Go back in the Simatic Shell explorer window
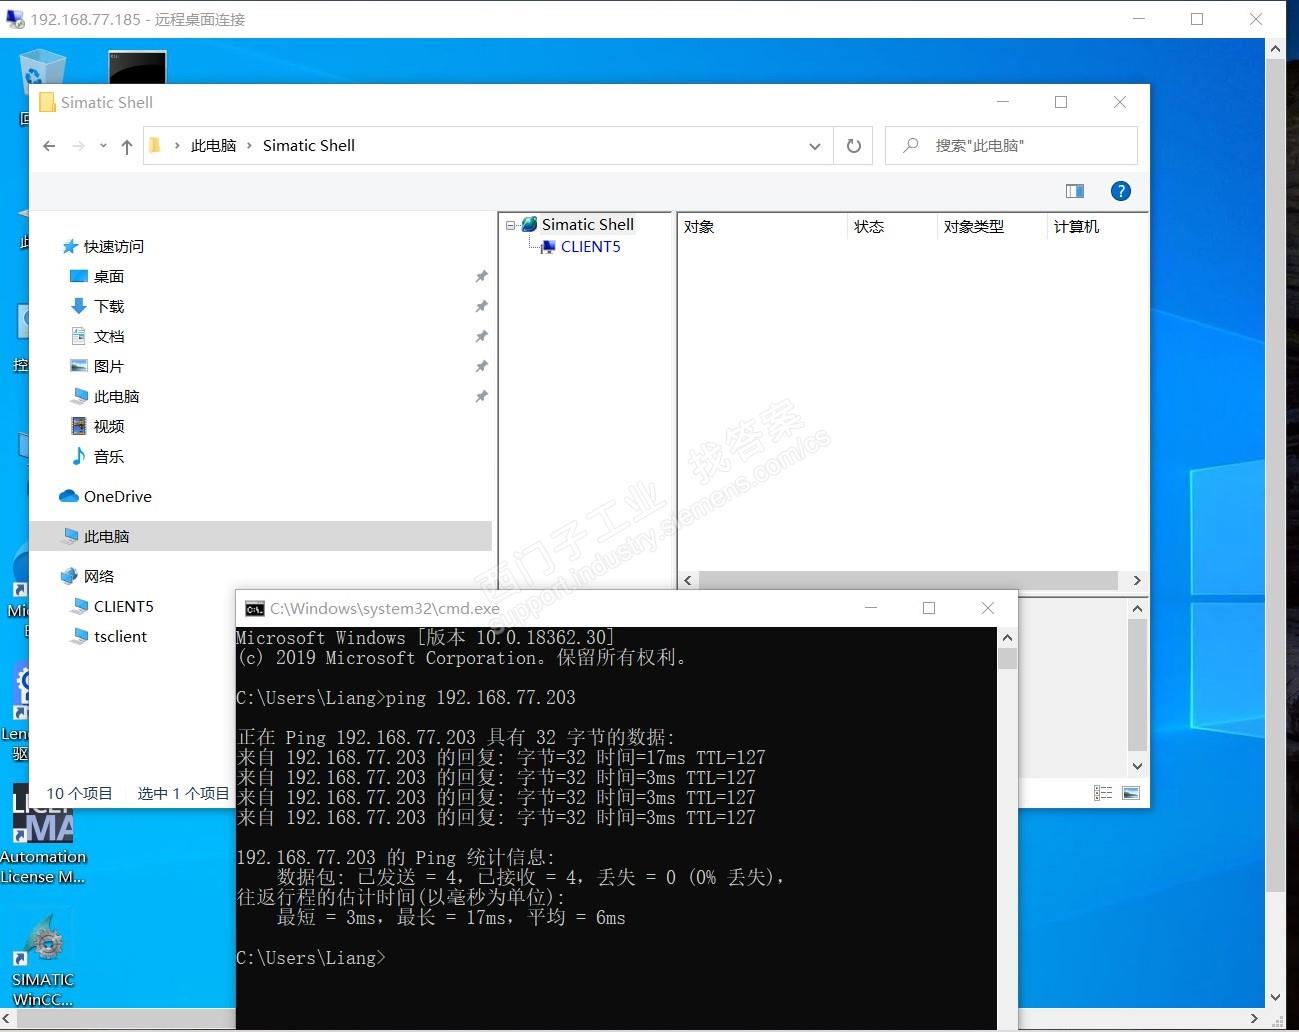 coord(49,146)
